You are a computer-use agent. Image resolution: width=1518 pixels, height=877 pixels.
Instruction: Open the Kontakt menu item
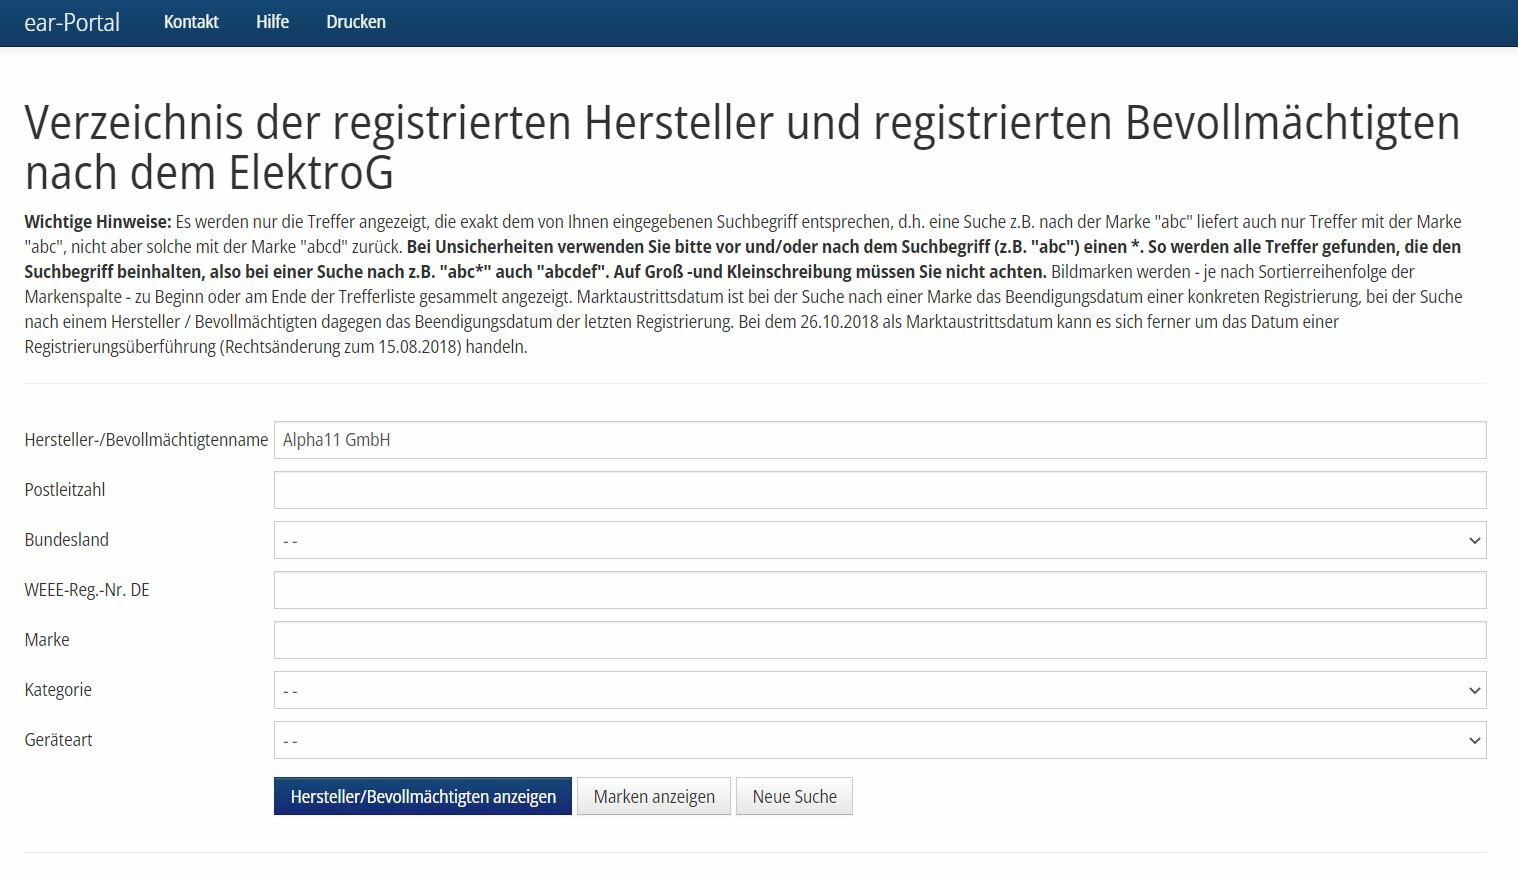point(191,22)
